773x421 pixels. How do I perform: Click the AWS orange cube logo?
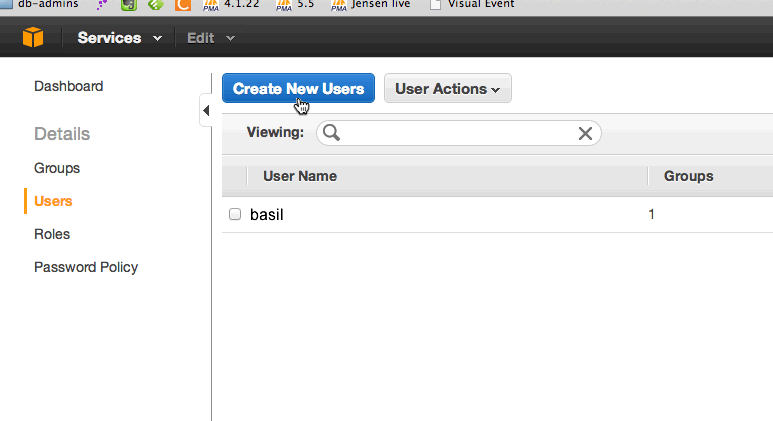33,37
